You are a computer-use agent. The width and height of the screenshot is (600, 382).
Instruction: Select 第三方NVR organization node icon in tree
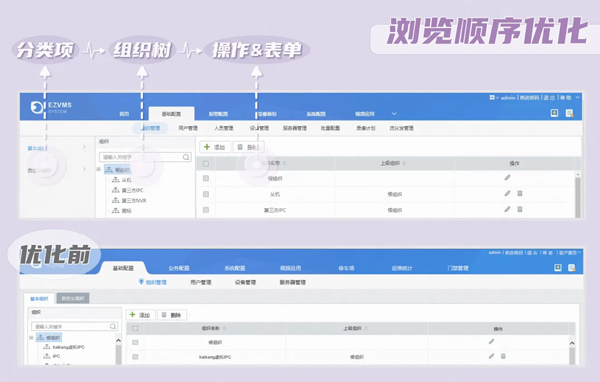116,200
